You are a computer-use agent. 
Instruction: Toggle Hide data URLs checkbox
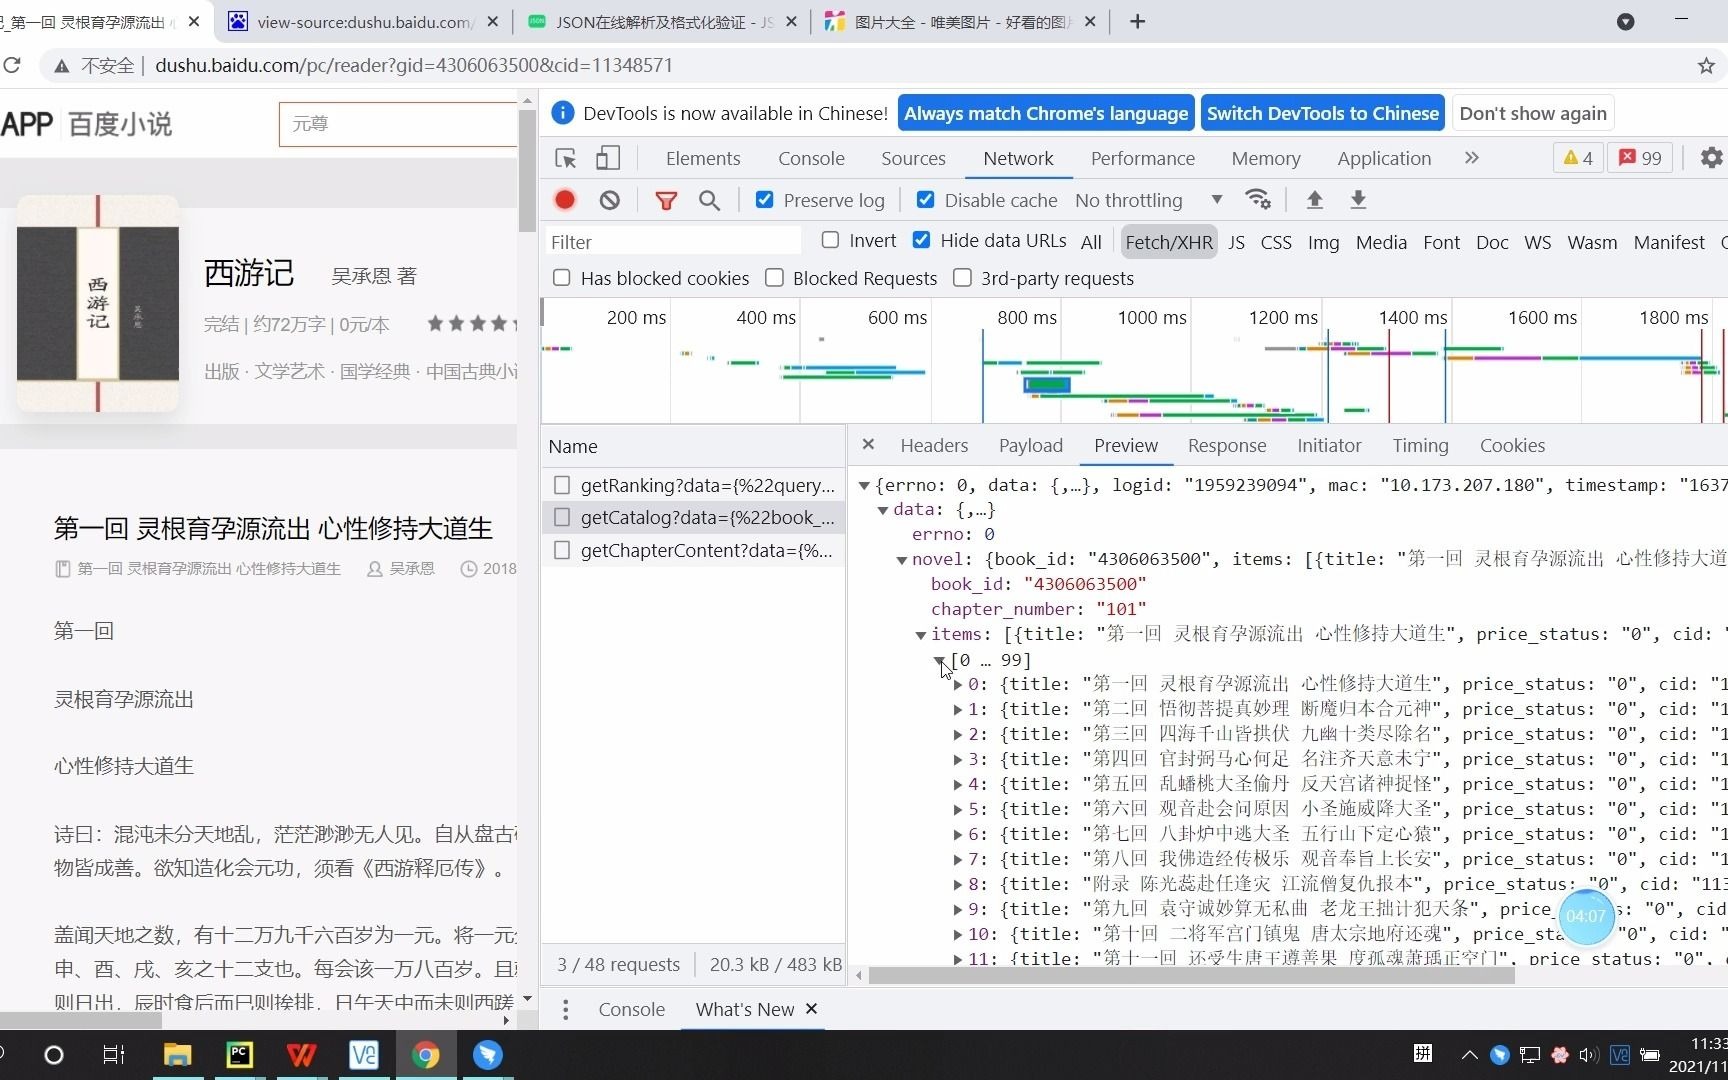[x=922, y=240]
